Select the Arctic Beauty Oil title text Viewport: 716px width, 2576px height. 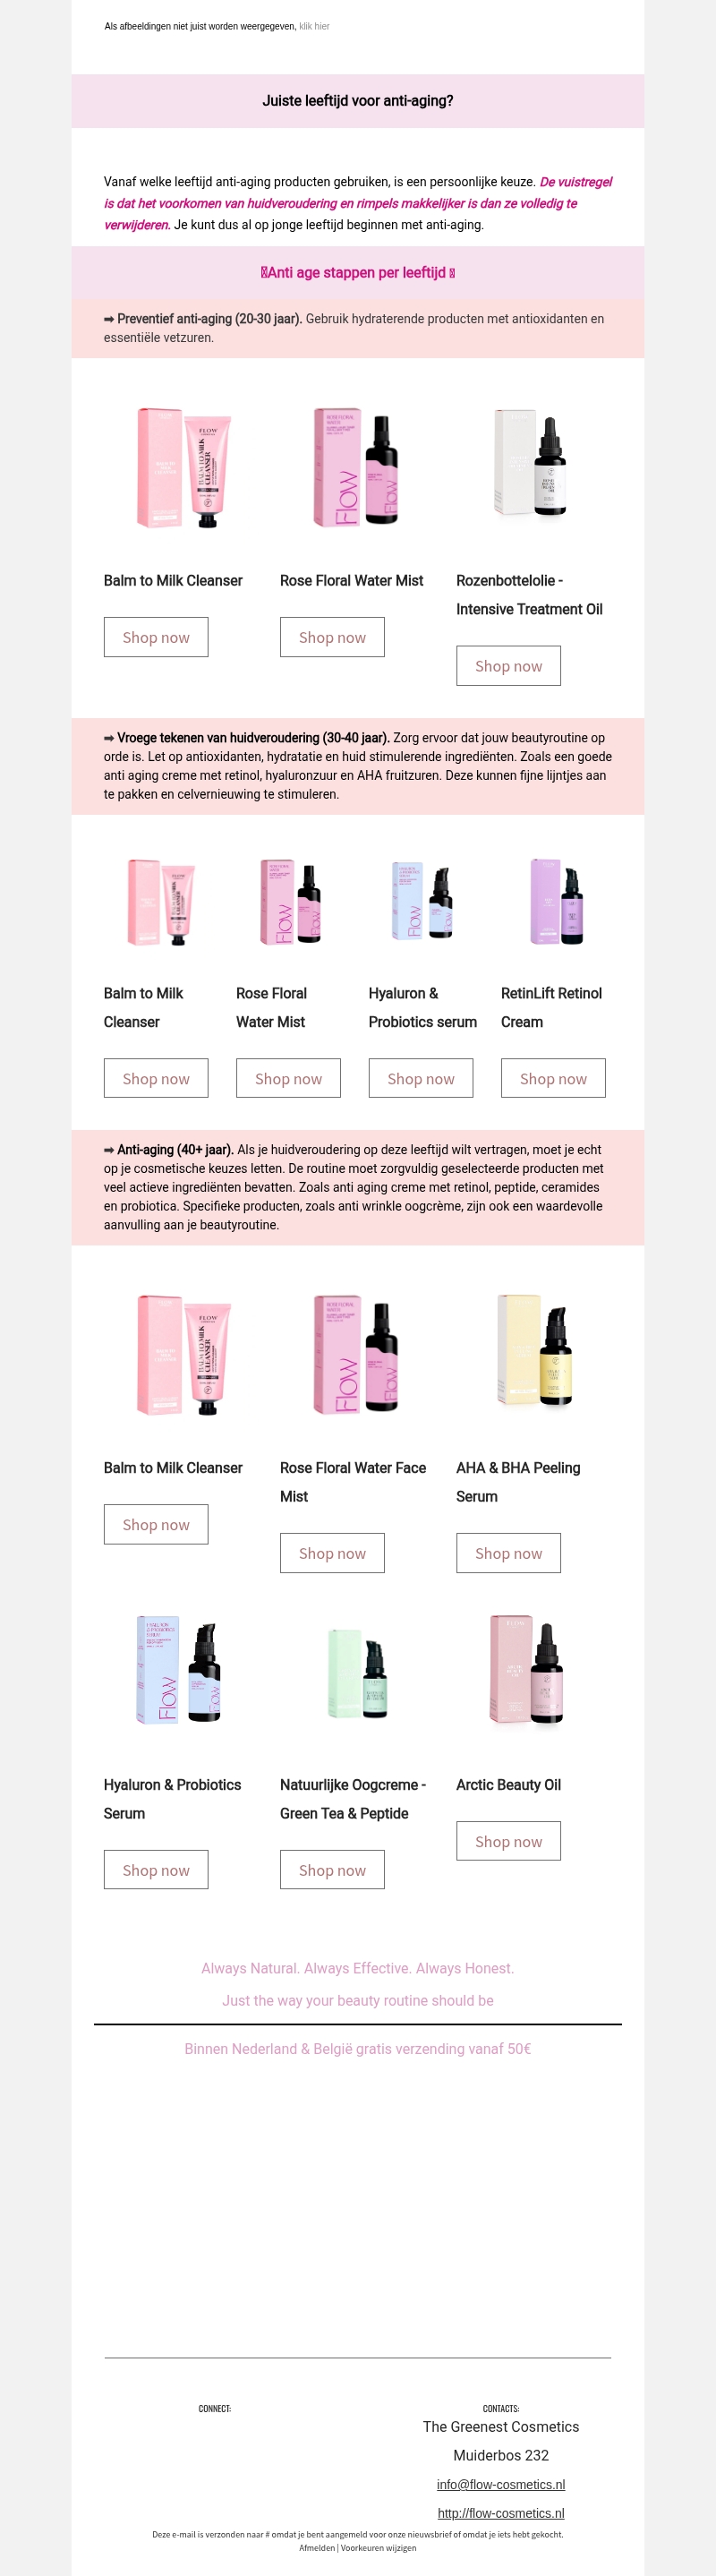[x=508, y=1785]
